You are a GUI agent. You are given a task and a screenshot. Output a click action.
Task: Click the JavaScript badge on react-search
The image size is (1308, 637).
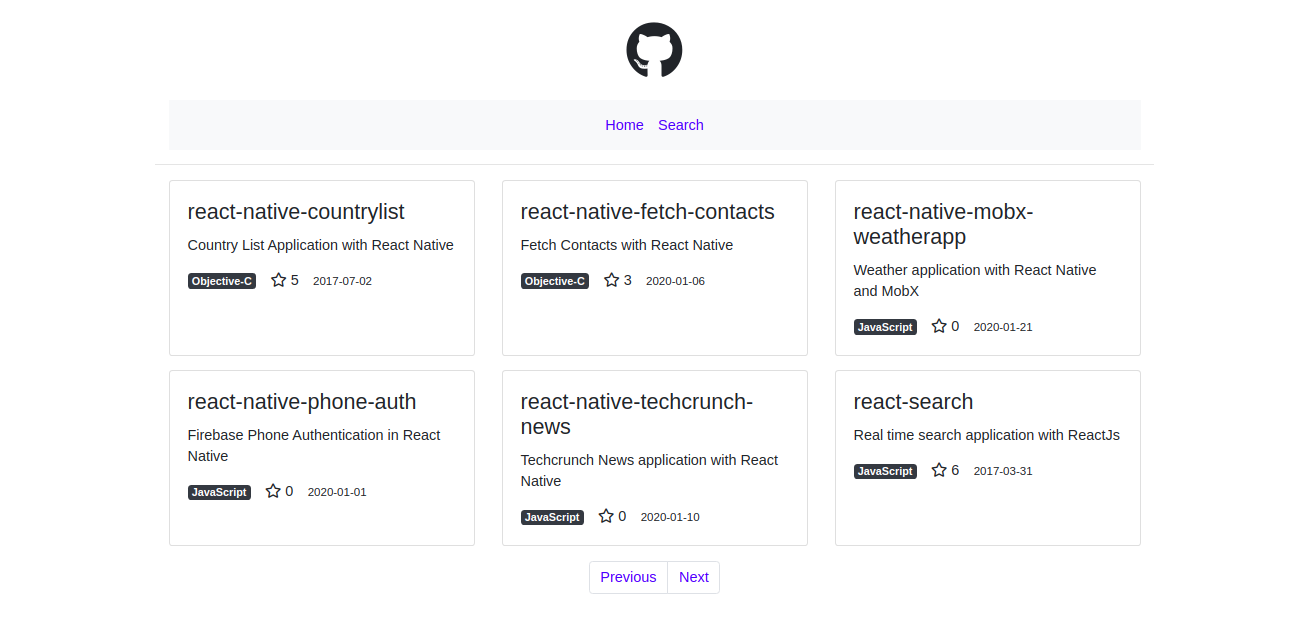885,471
